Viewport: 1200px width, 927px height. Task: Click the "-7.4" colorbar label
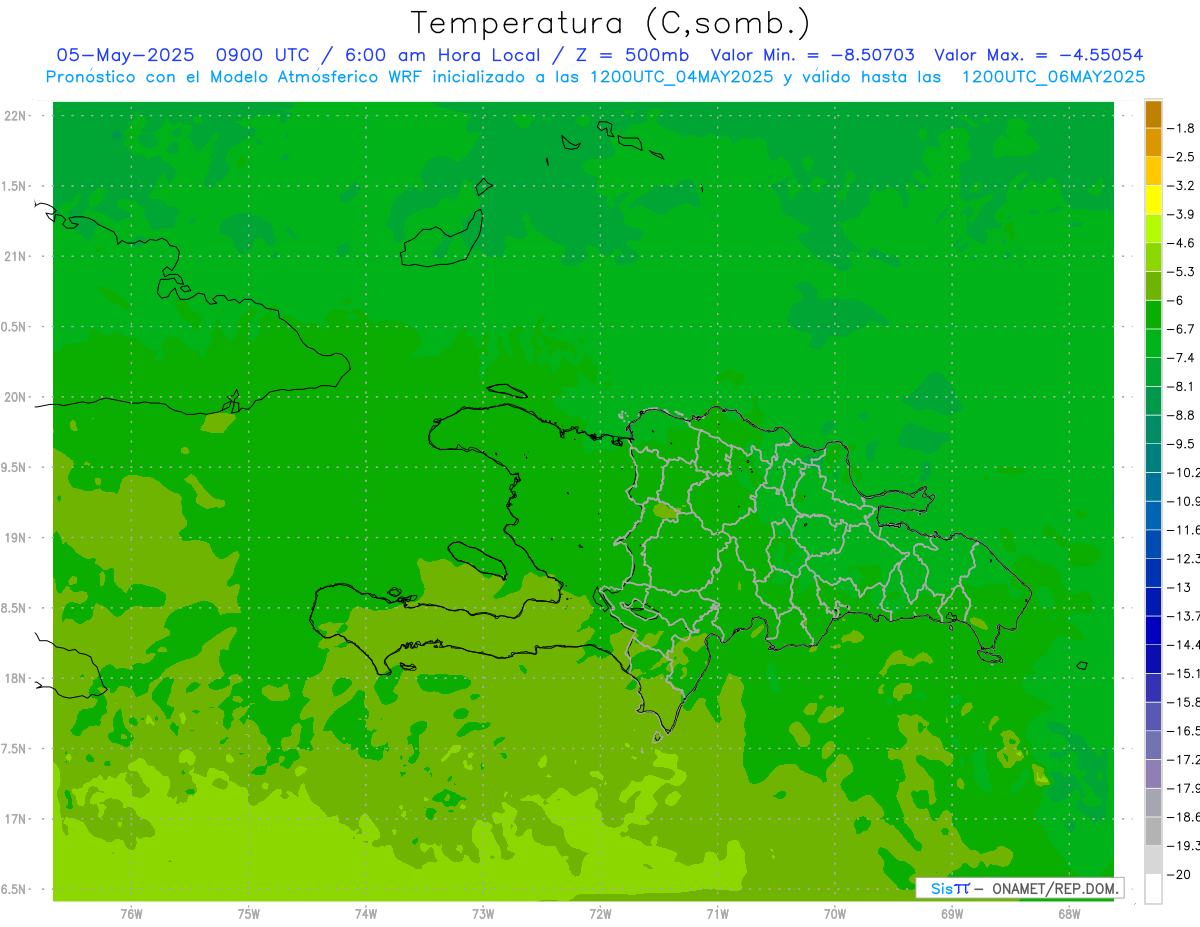[1181, 358]
